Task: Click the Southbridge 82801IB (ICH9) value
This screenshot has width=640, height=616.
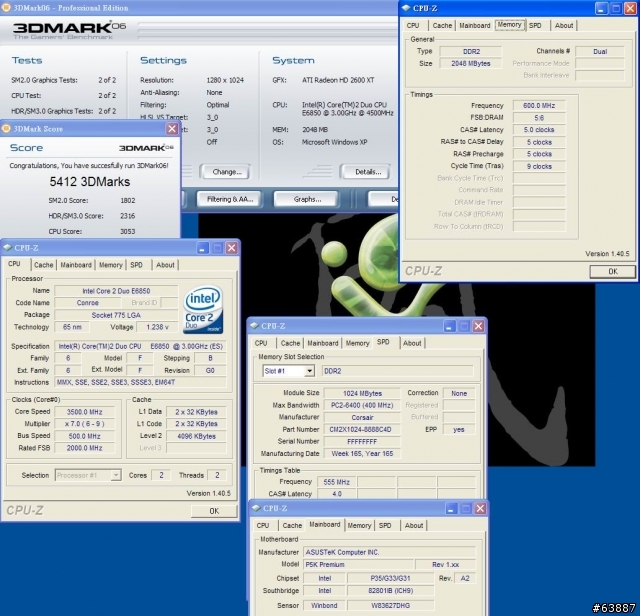Action: (x=390, y=590)
